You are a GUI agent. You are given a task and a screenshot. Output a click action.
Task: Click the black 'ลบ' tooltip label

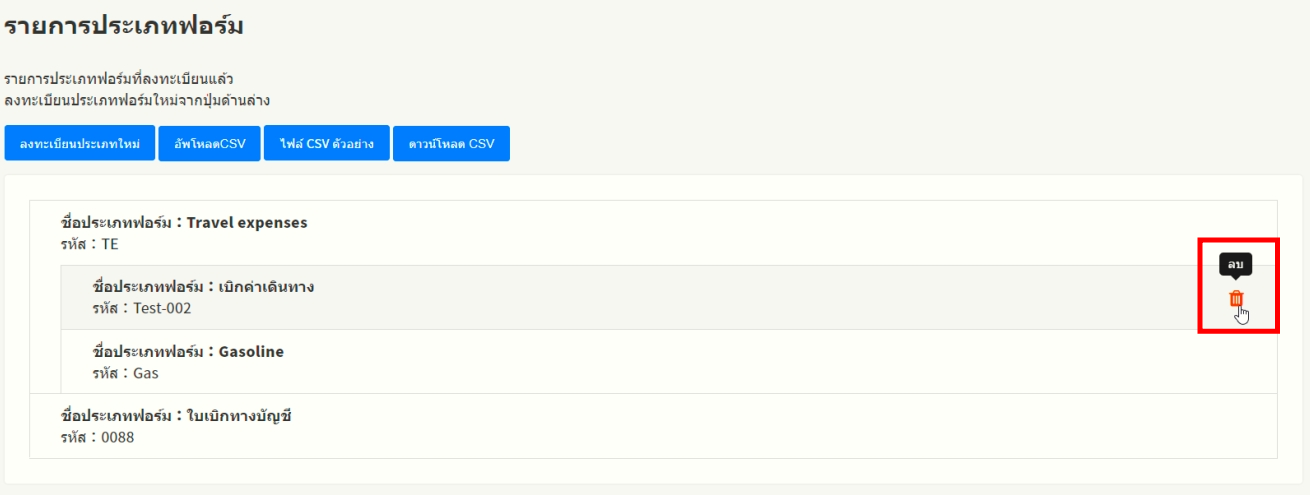[1236, 265]
